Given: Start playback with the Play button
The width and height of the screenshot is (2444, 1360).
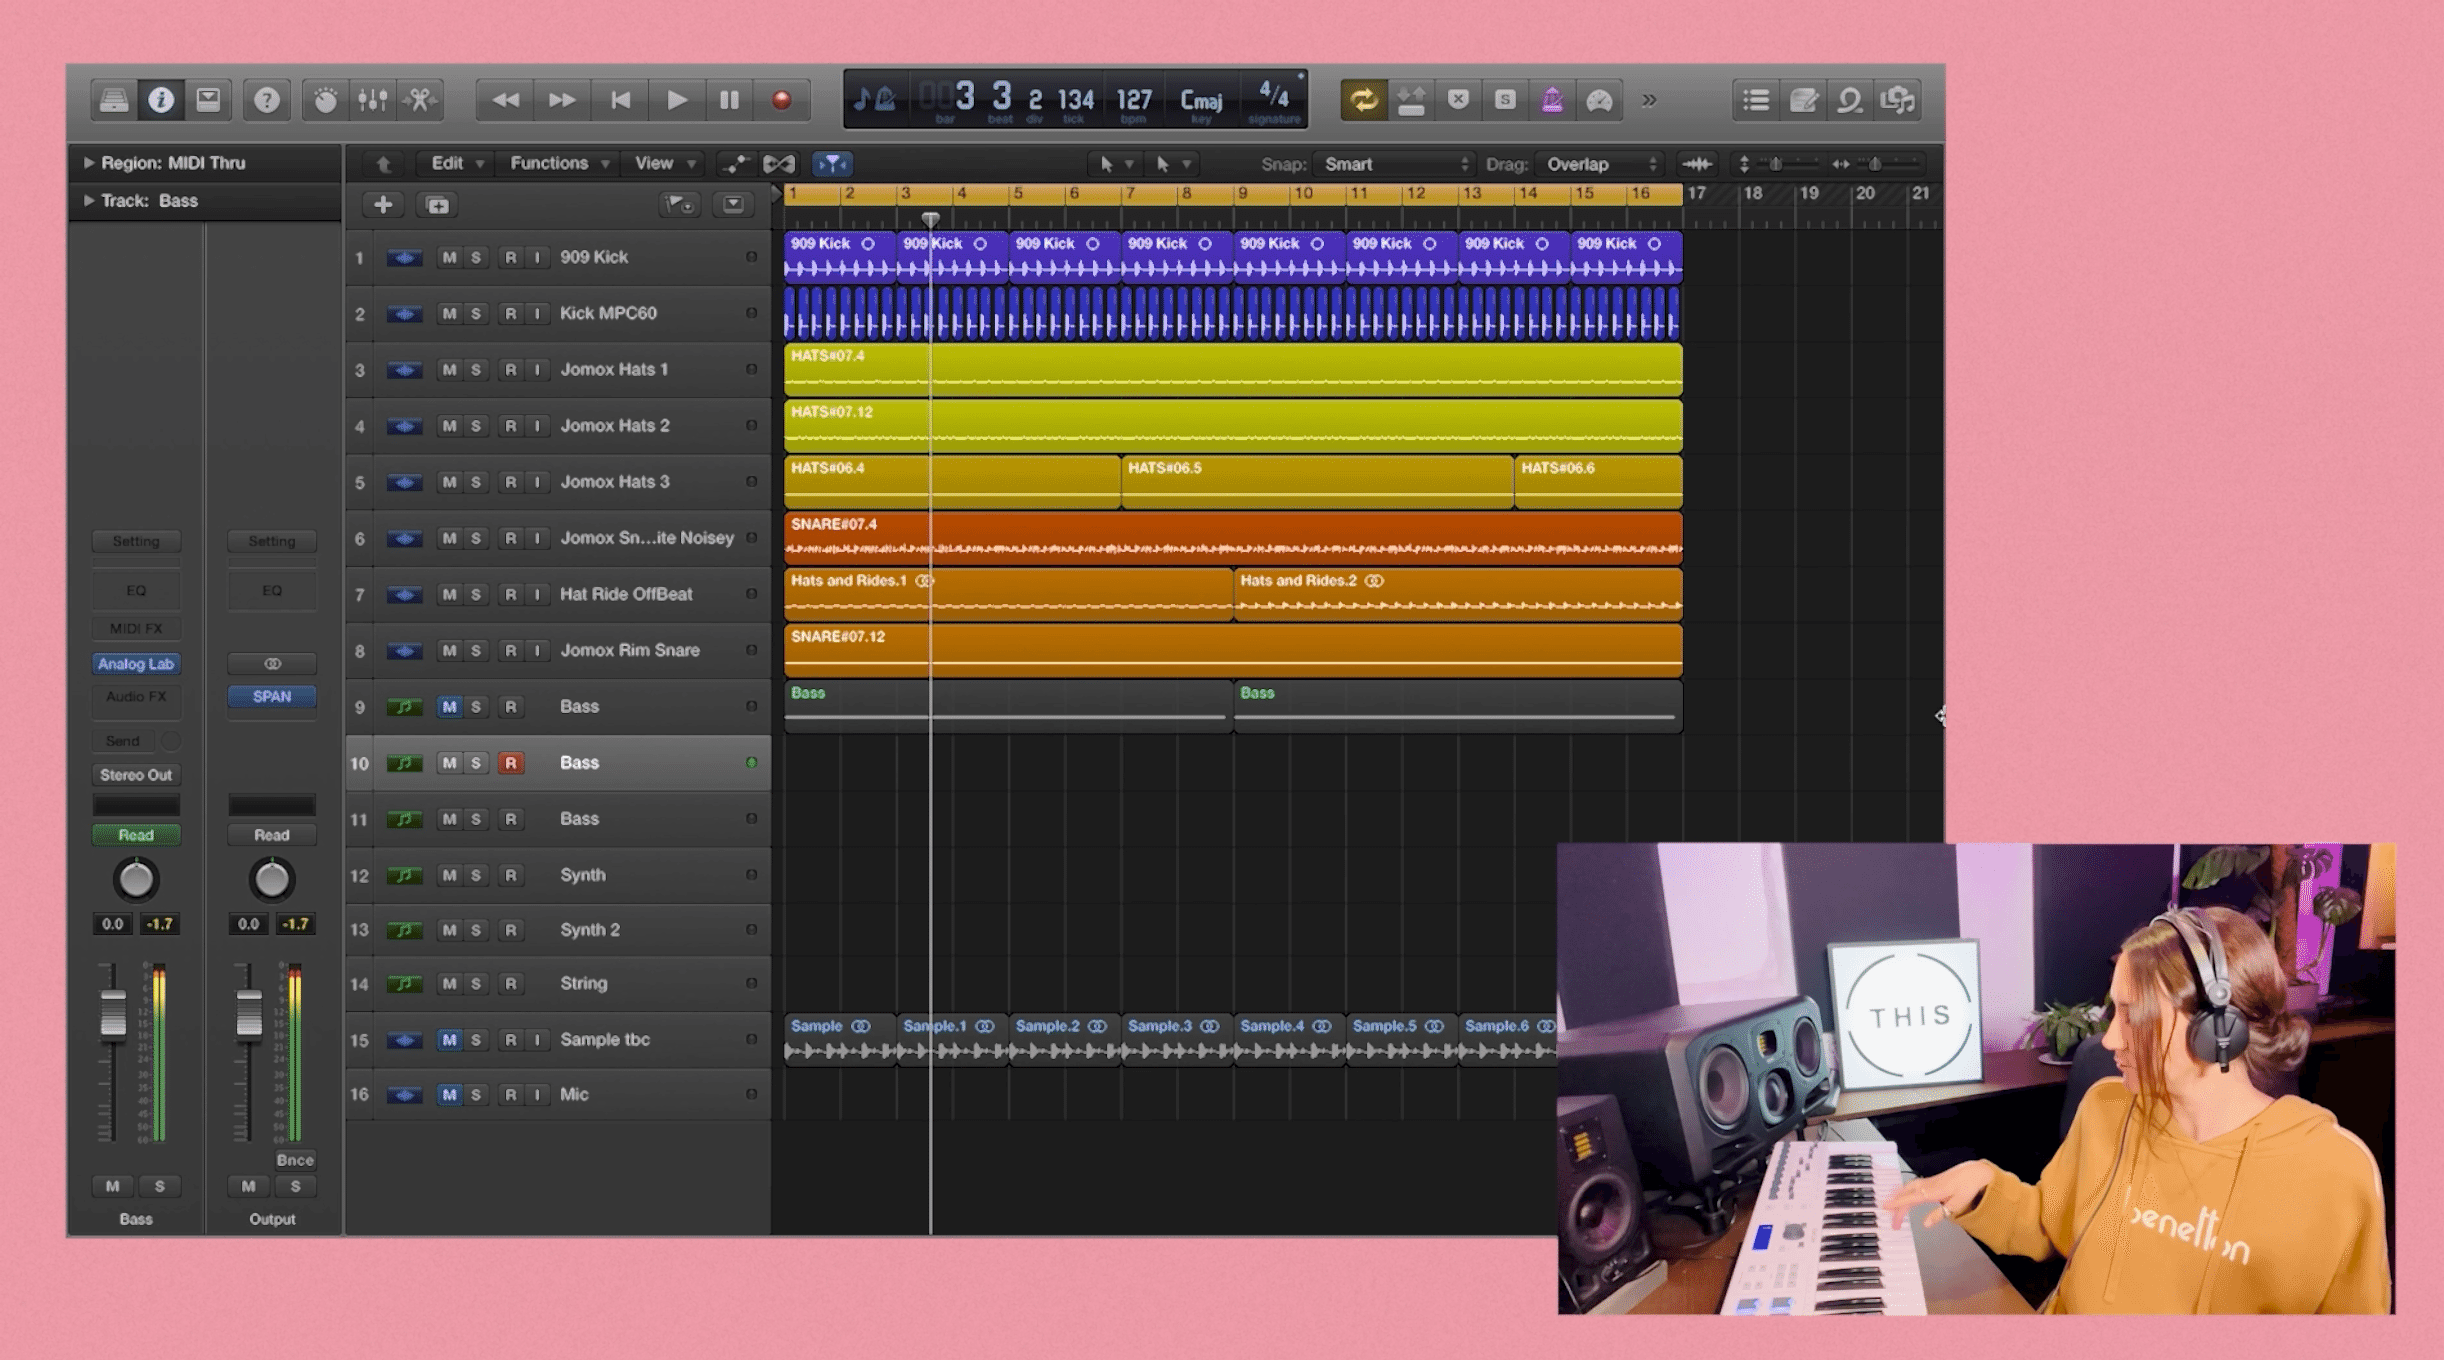Looking at the screenshot, I should point(677,100).
